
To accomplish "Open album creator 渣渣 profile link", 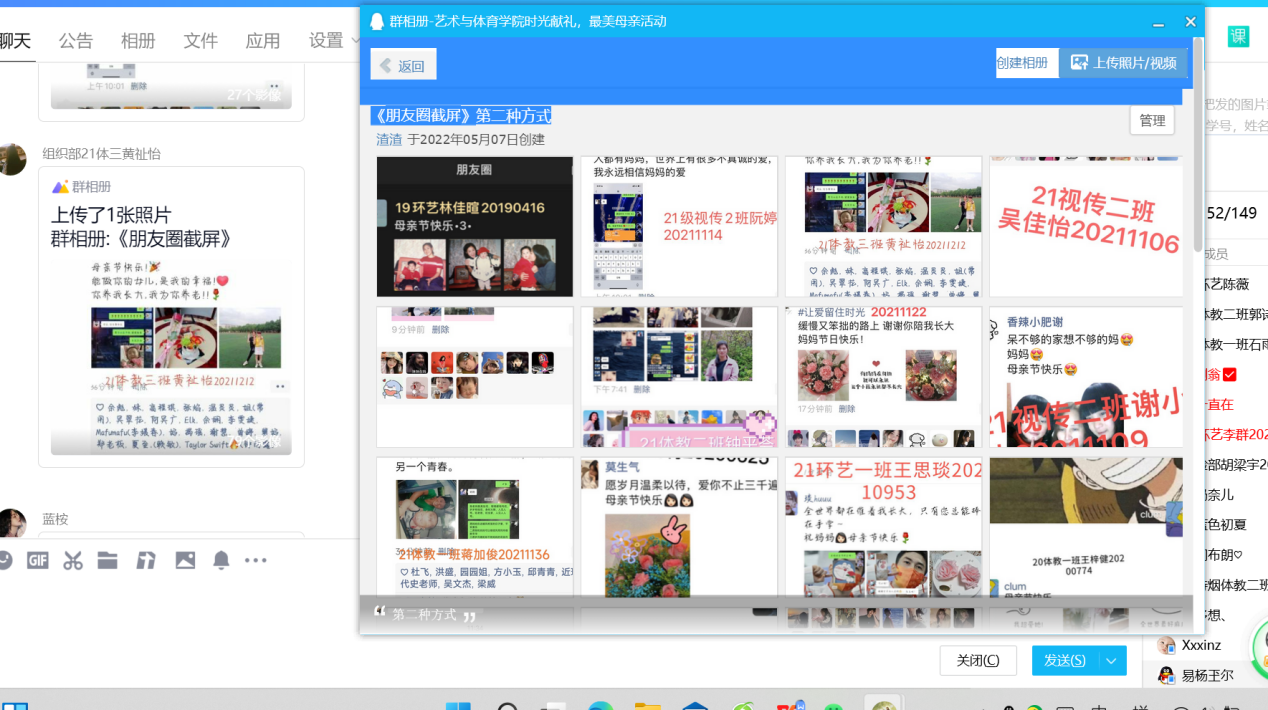I will pyautogui.click(x=389, y=140).
